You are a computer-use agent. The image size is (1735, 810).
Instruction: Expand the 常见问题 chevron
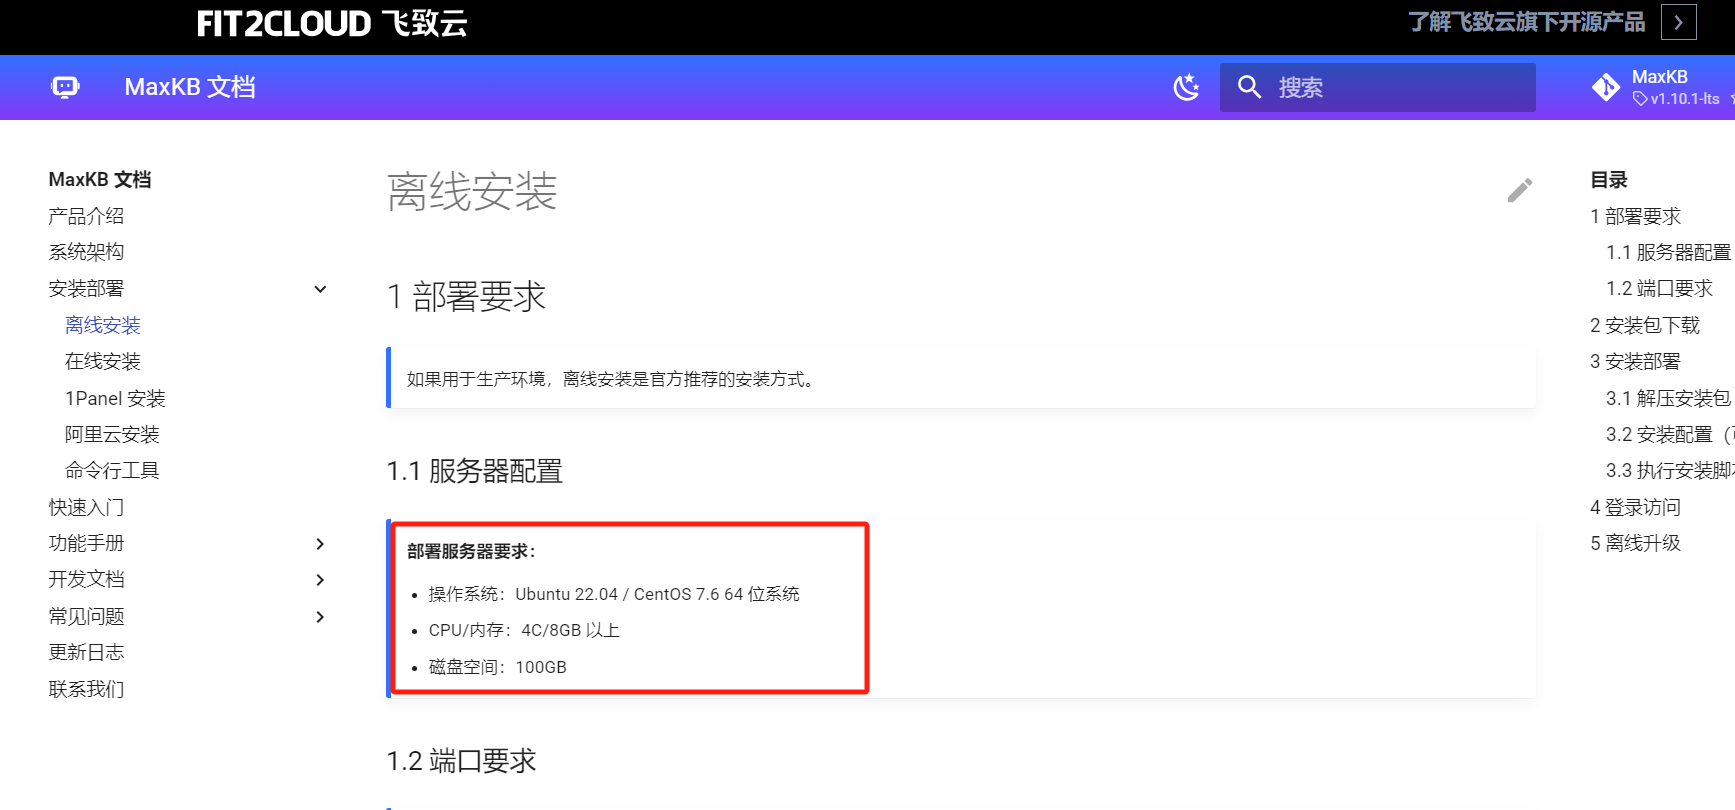[320, 617]
